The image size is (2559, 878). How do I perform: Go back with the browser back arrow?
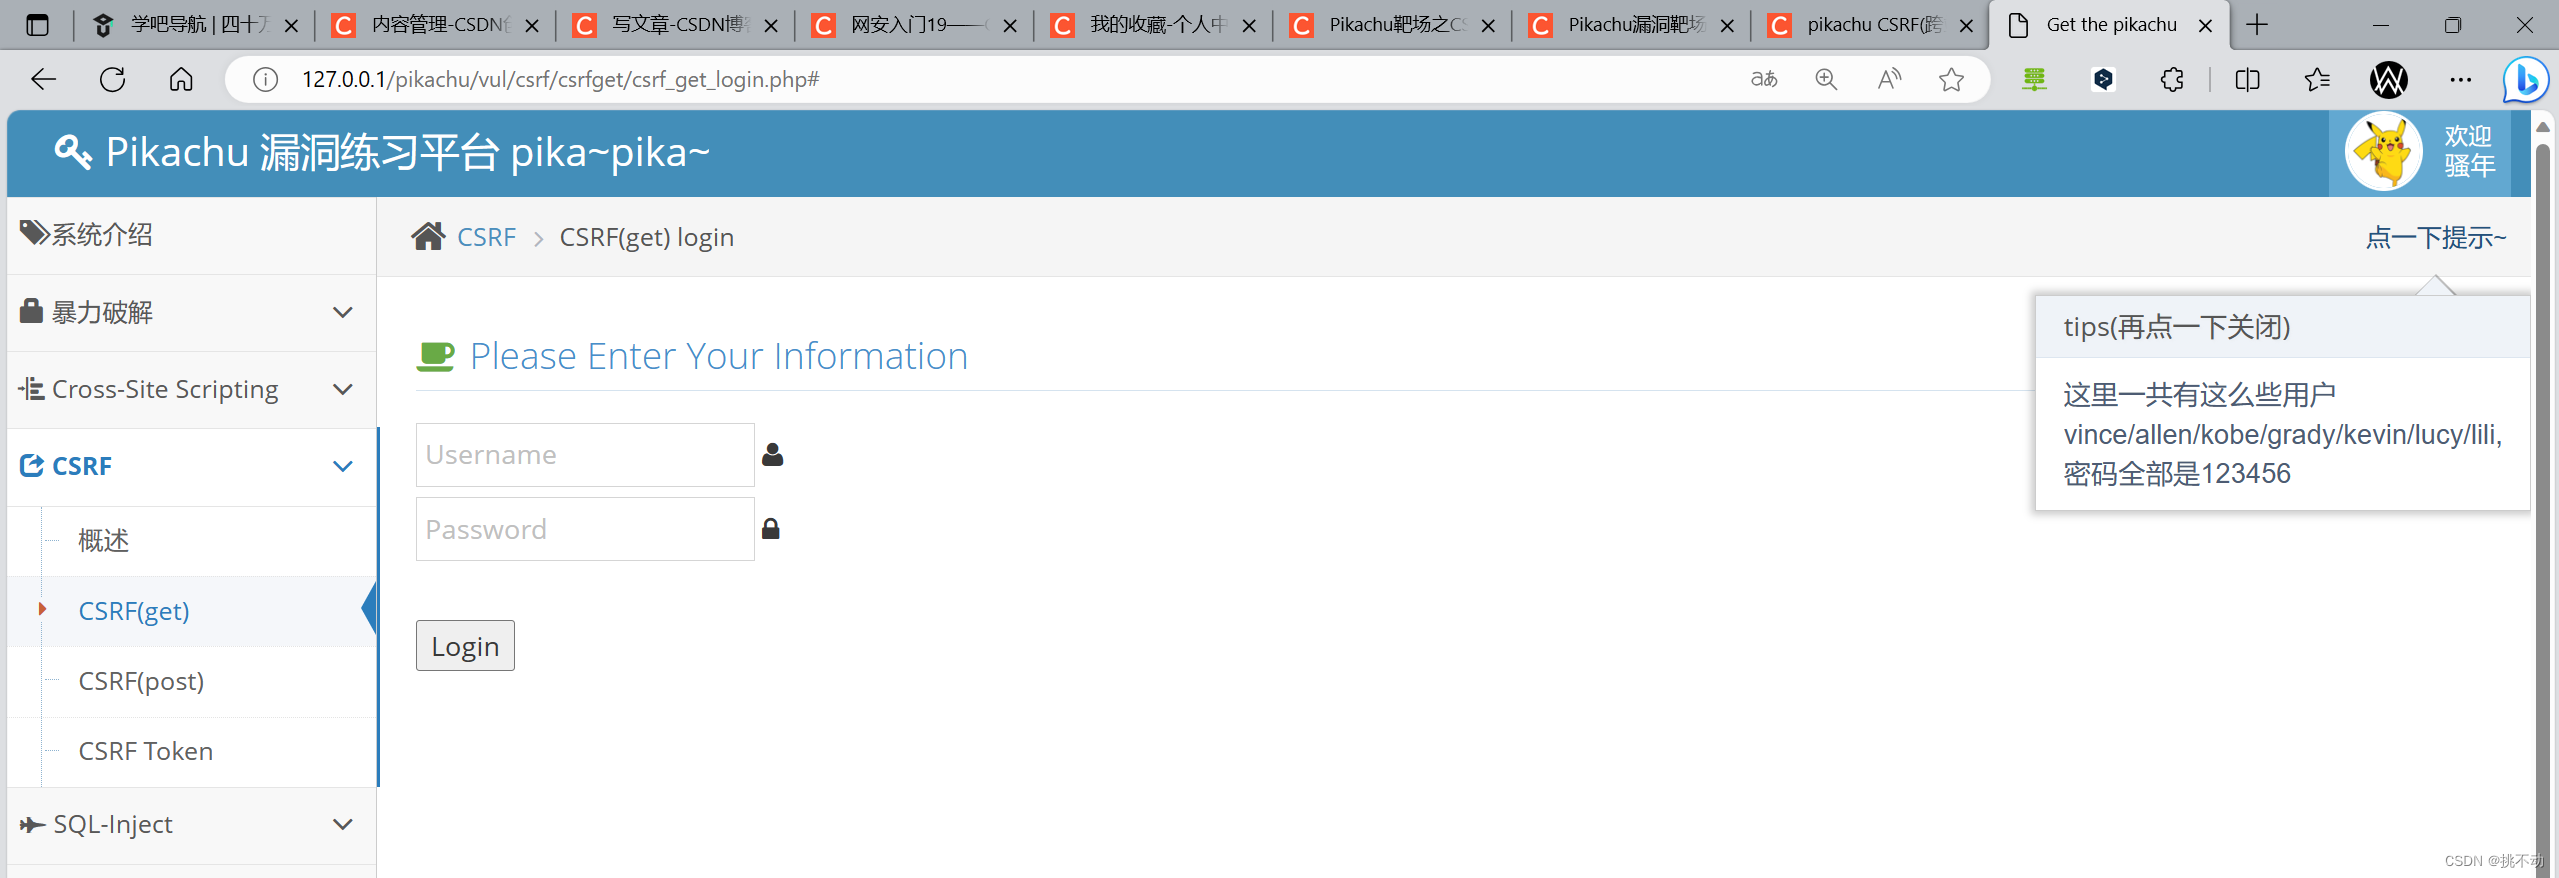click(x=43, y=79)
